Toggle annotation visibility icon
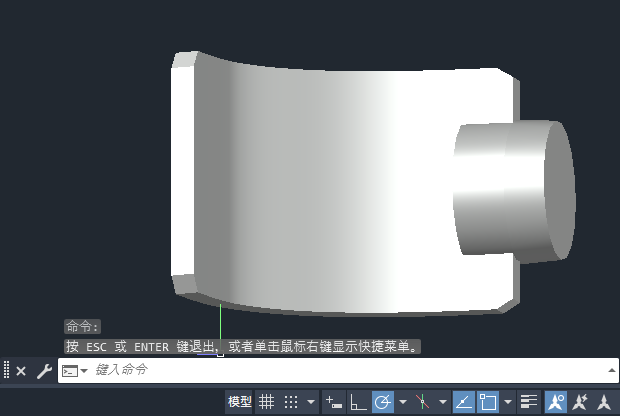The image size is (620, 416). point(556,402)
